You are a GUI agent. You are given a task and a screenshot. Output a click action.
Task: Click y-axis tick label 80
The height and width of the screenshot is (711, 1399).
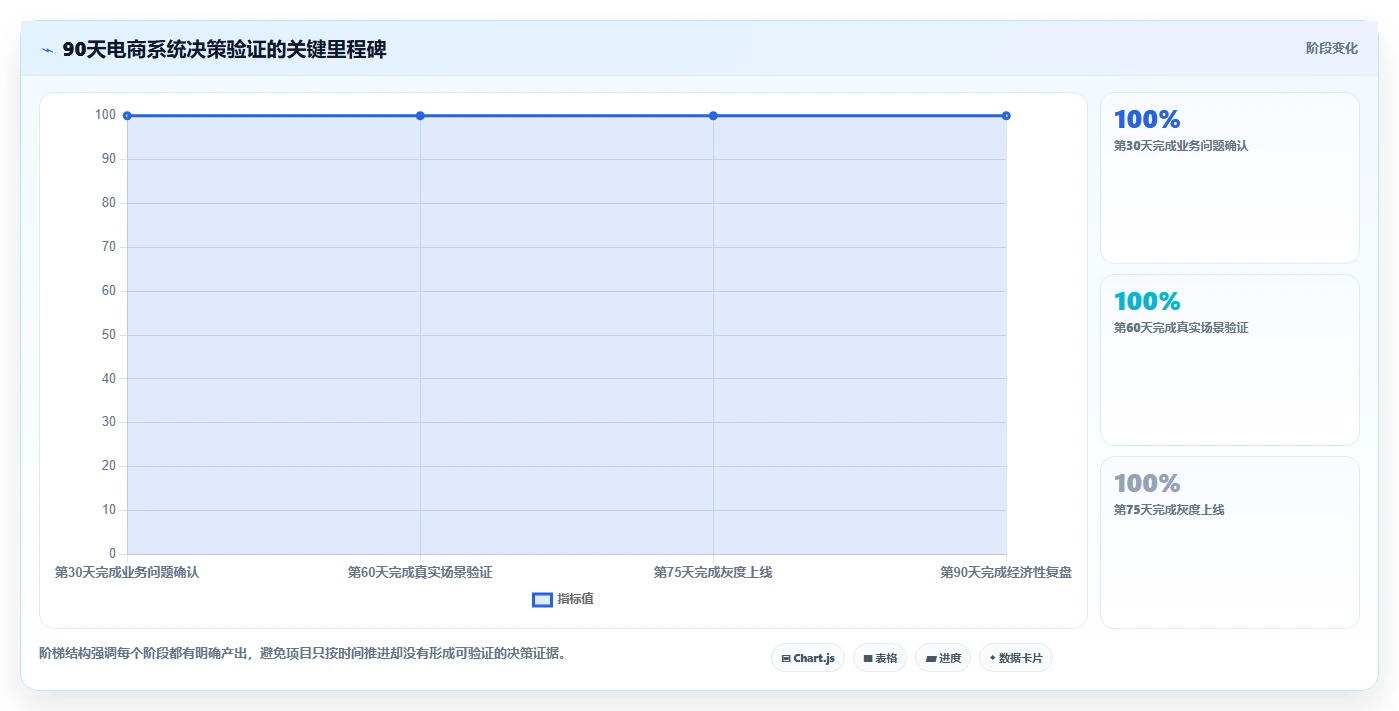click(109, 203)
